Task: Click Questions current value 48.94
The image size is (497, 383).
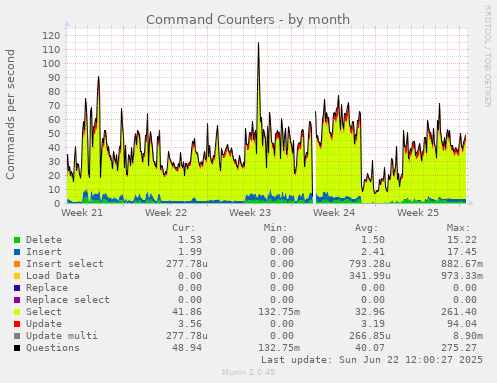Action: point(187,348)
